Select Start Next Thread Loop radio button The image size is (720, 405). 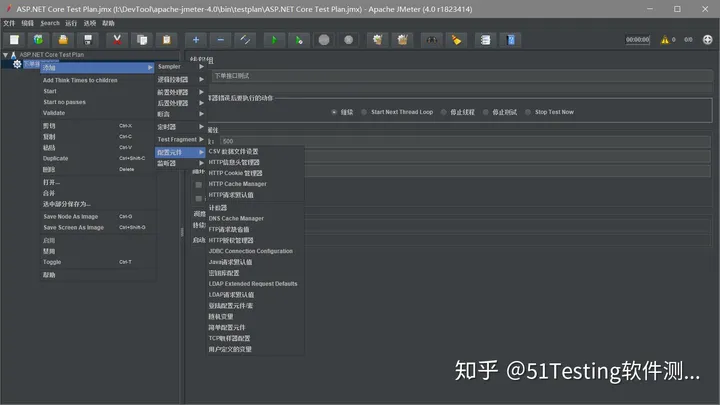364,112
